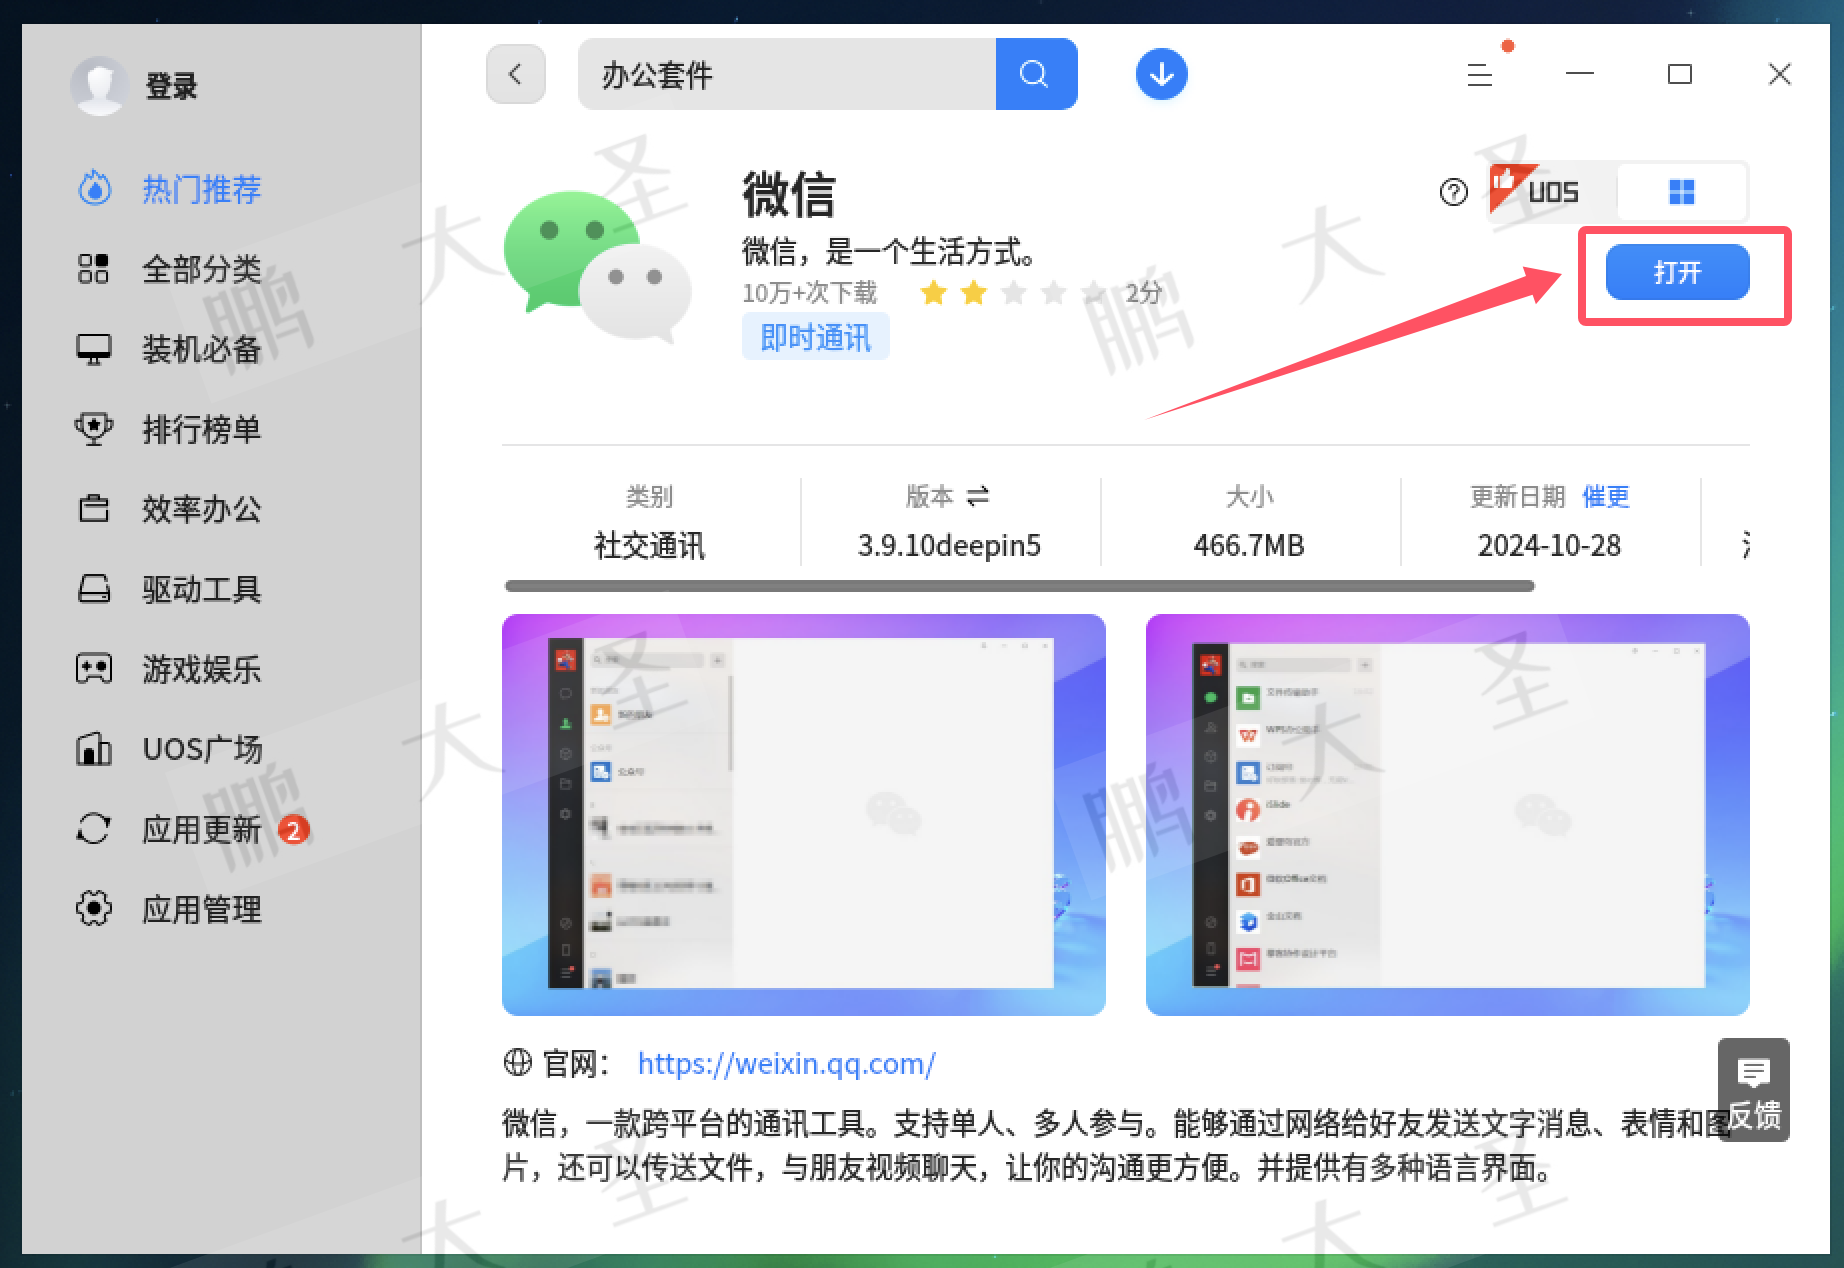Image resolution: width=1844 pixels, height=1268 pixels.
Task: Click the horizontal info scrollbar
Action: click(1019, 586)
